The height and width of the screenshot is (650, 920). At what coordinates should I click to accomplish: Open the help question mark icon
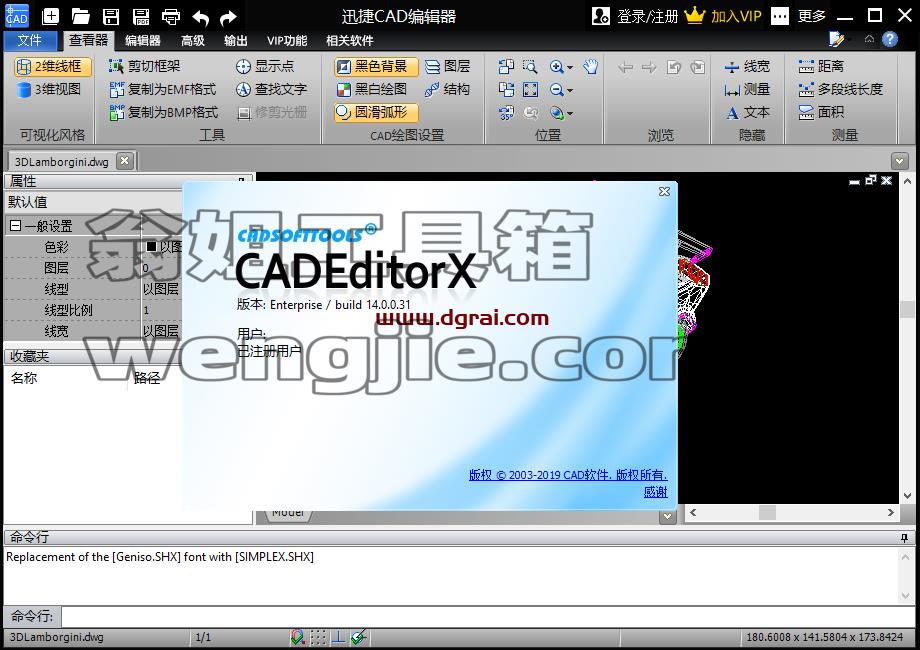890,39
